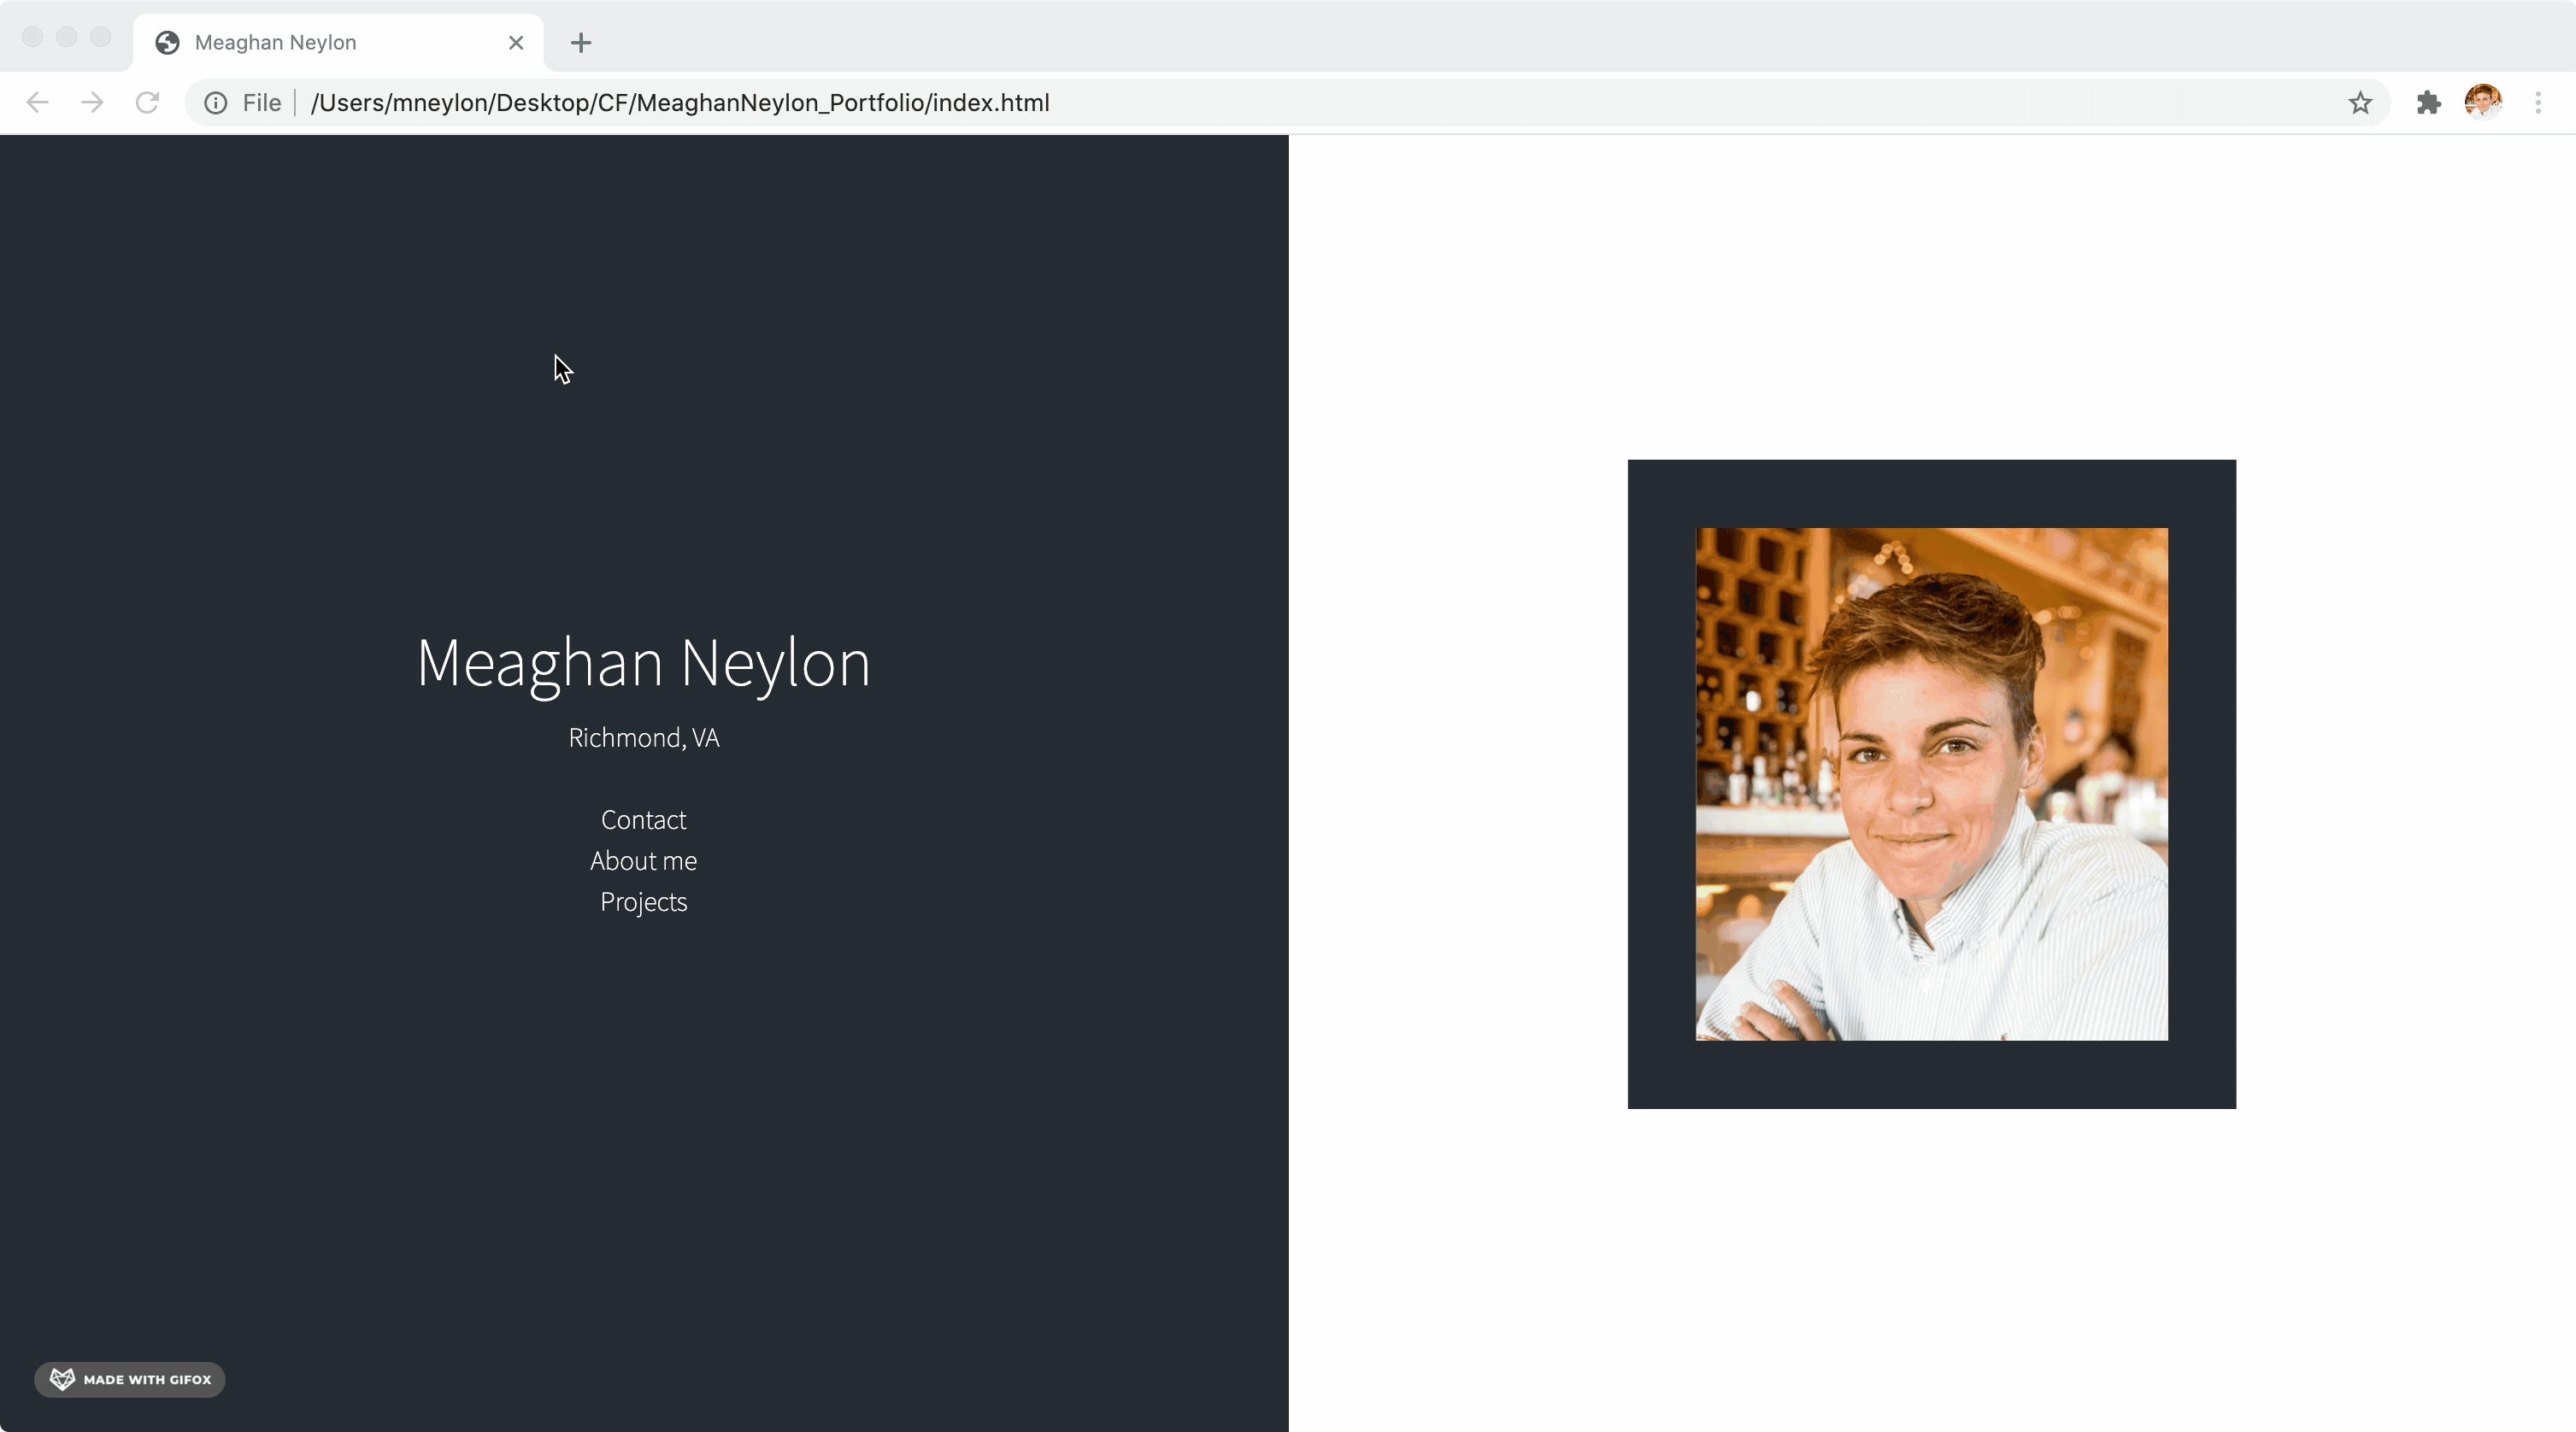The height and width of the screenshot is (1432, 2576).
Task: Open the Projects link
Action: coord(643,902)
